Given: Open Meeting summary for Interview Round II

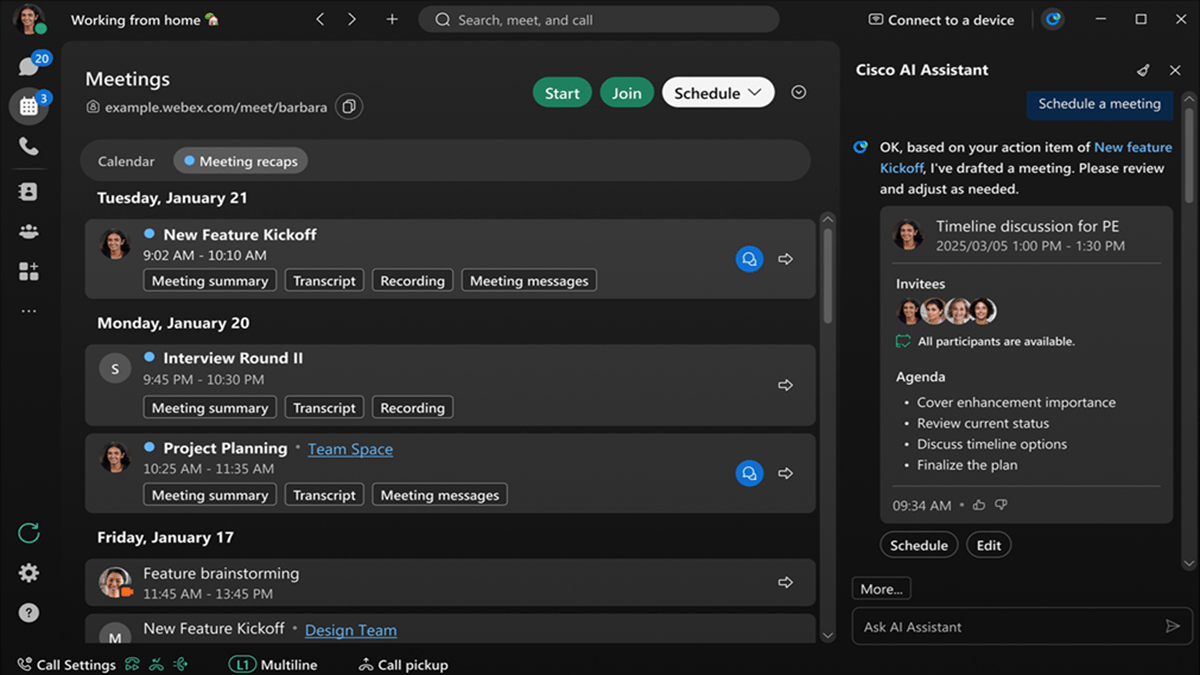Looking at the screenshot, I should click(210, 408).
